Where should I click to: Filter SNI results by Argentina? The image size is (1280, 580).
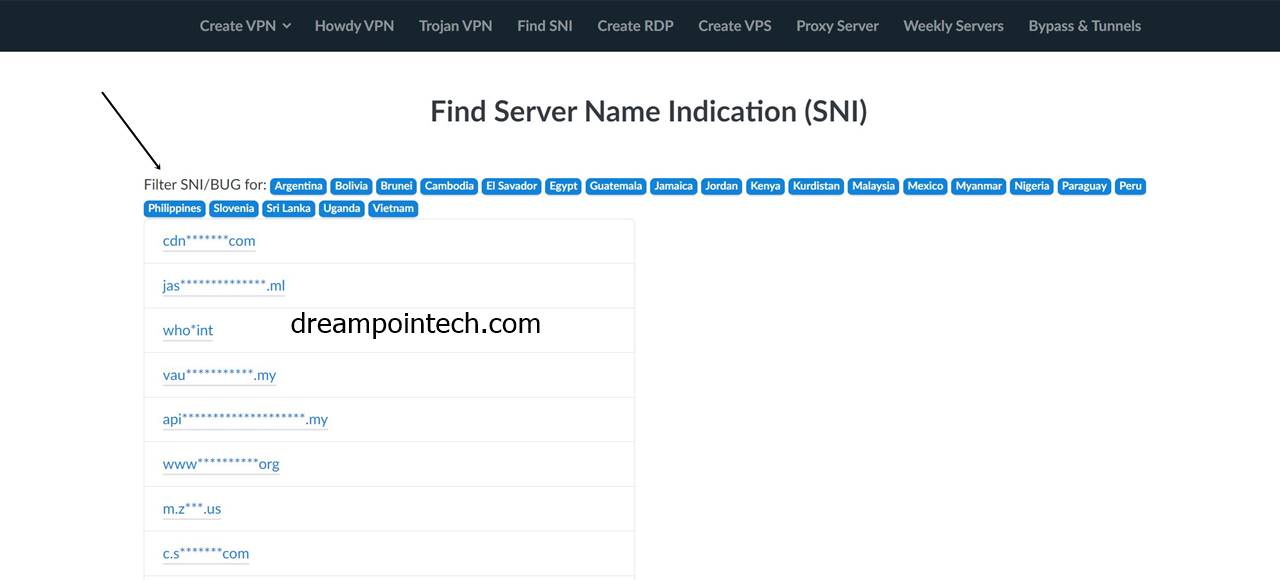(x=298, y=186)
